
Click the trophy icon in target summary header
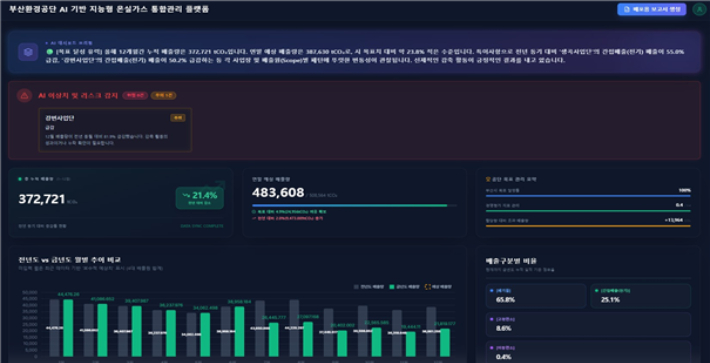pos(488,179)
